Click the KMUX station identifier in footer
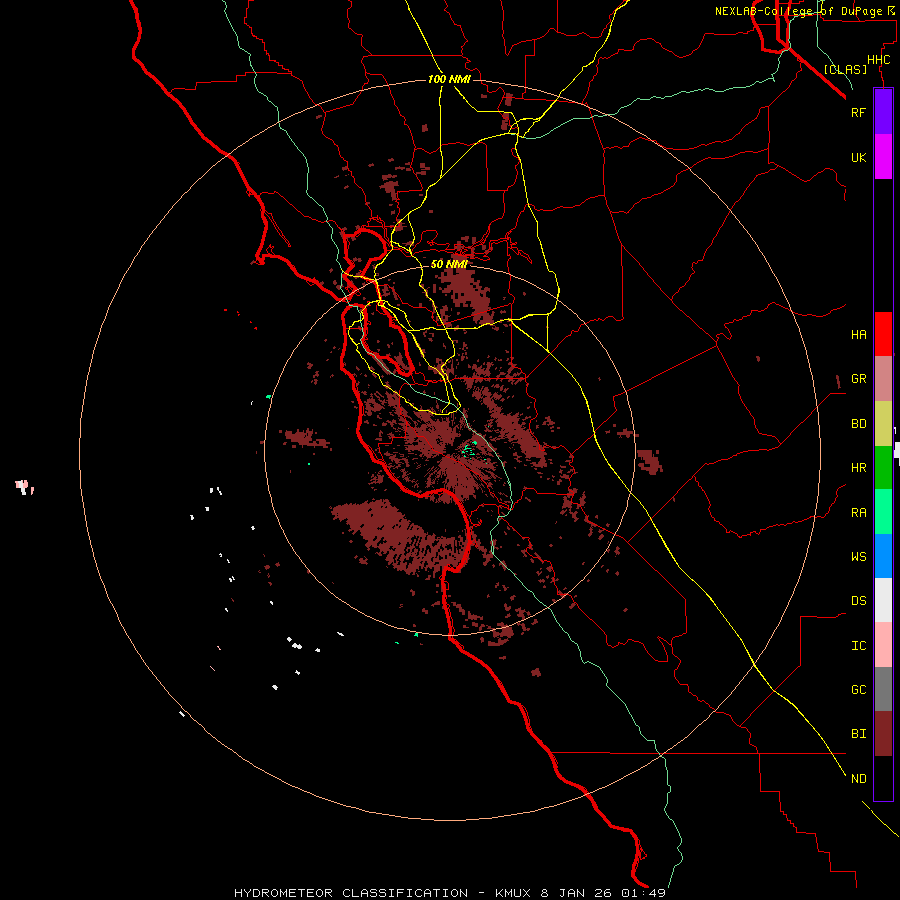 513,893
